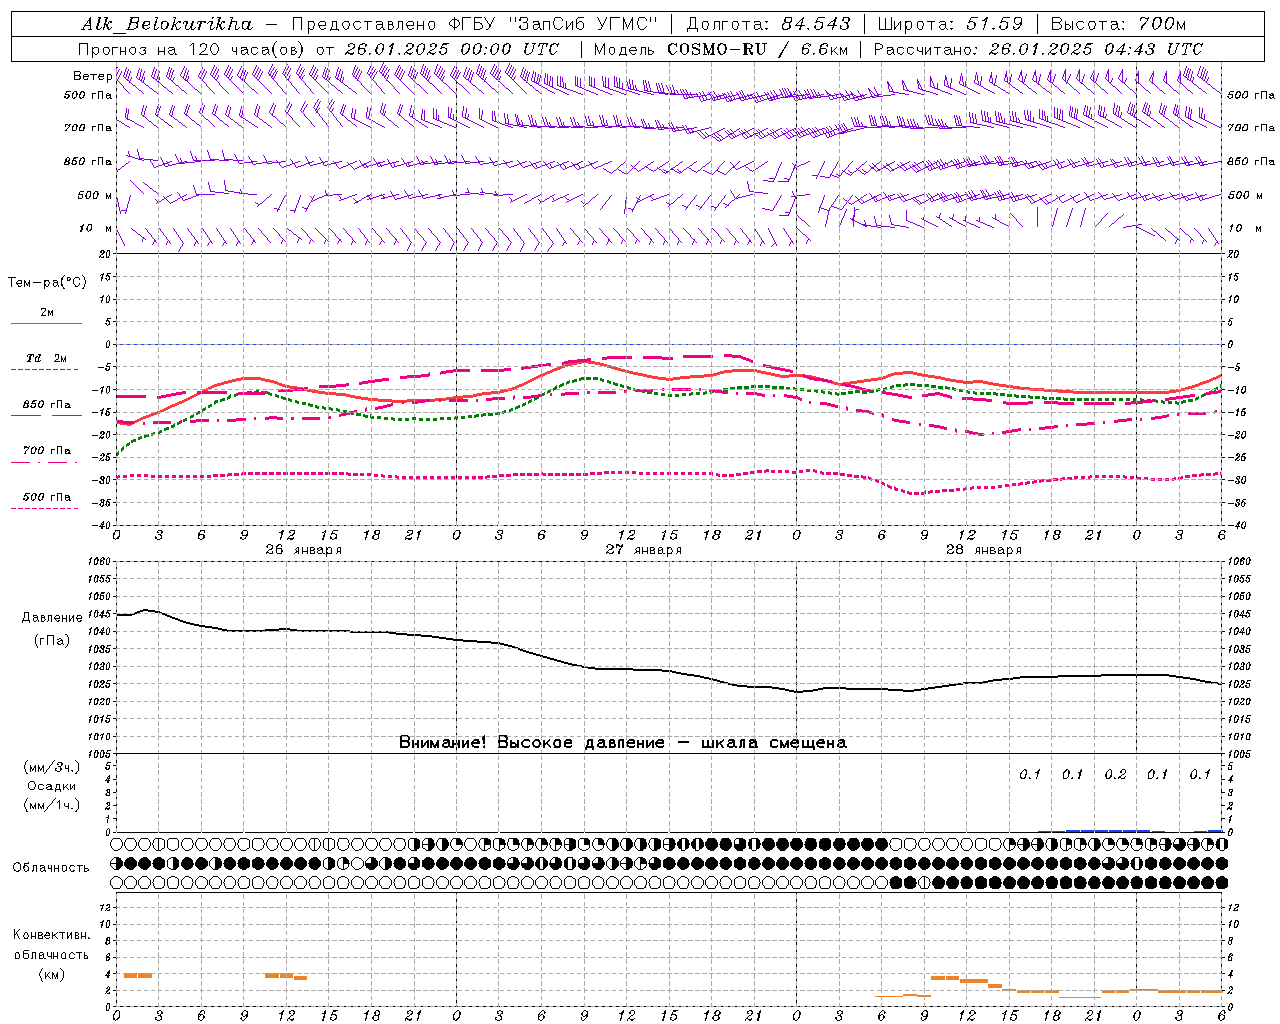The height and width of the screenshot is (1024, 1280).
Task: Click the Давление pressure panel label
Action: pyautogui.click(x=52, y=617)
